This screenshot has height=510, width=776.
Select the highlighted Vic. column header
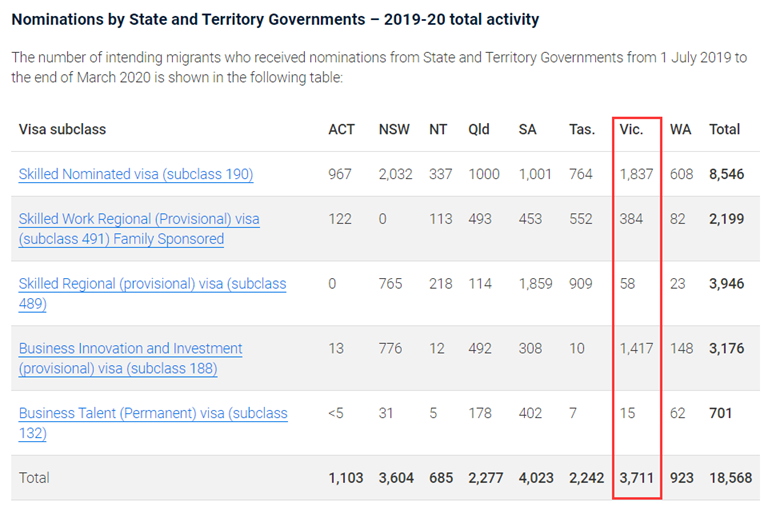[632, 129]
